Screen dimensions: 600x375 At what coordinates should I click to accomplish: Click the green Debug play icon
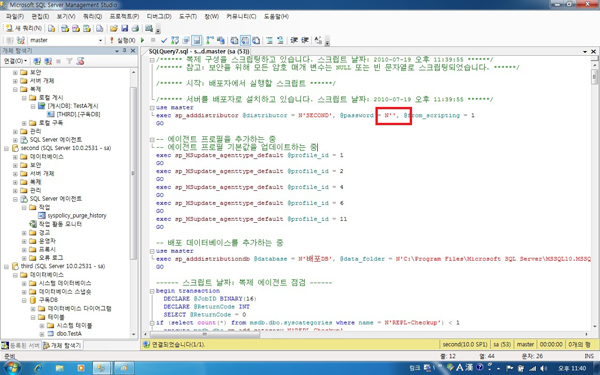(142, 40)
